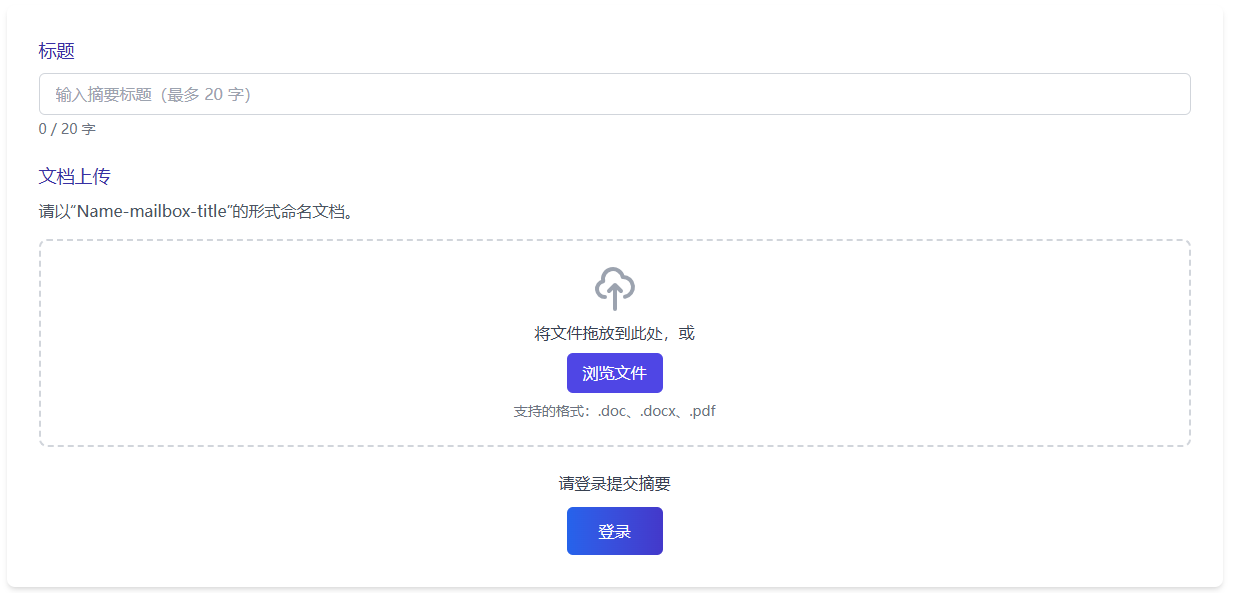Click the 请登录提交摘要 message
The height and width of the screenshot is (593, 1237).
[x=614, y=484]
